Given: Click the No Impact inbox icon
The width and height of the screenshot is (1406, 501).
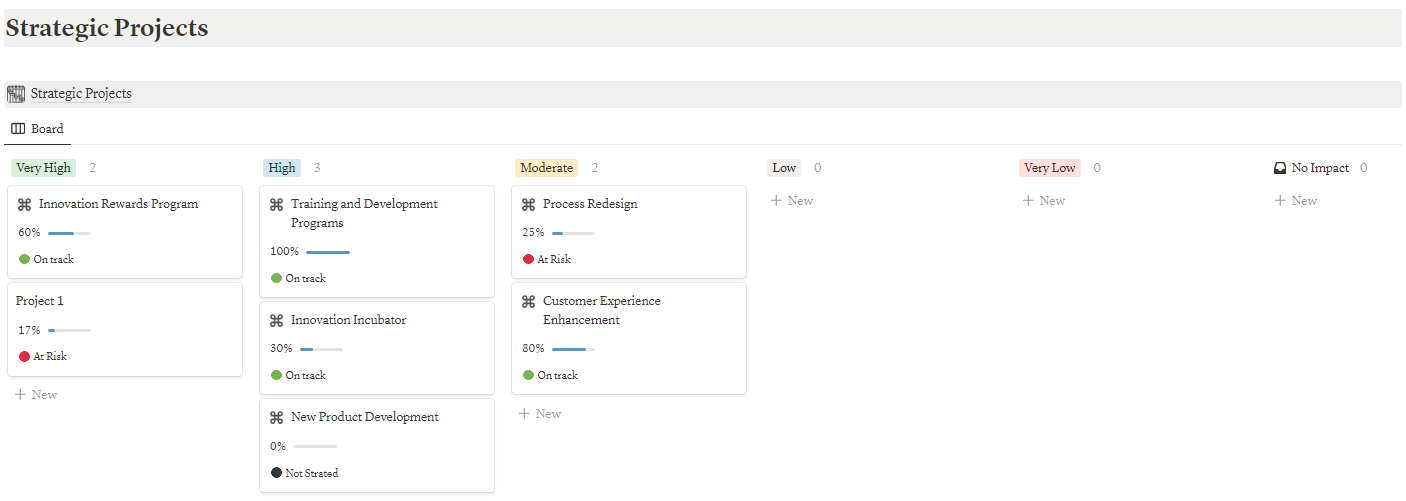Looking at the screenshot, I should click(x=1280, y=168).
